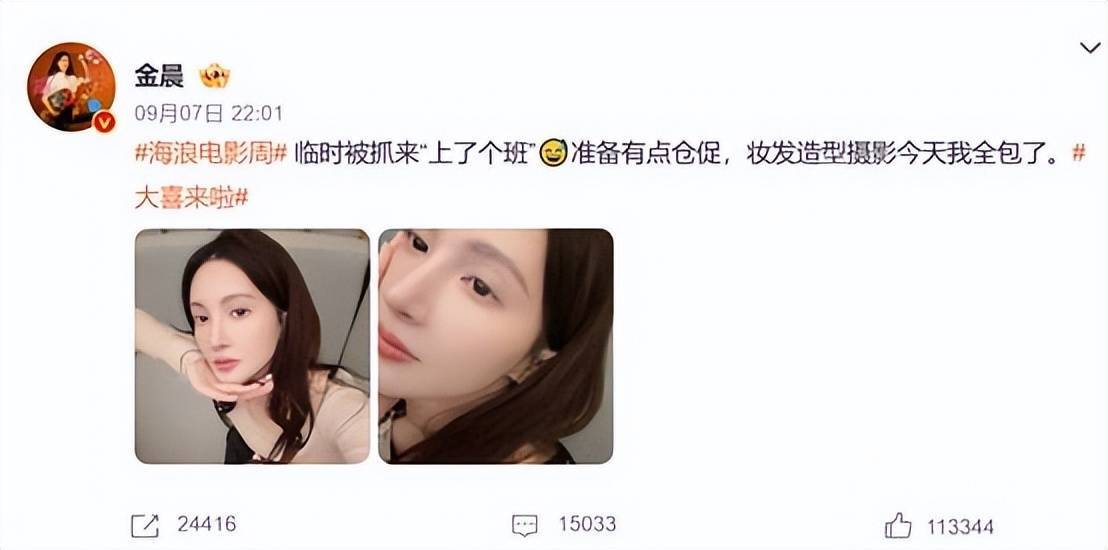Screen dimensions: 1108x550
Task: Open the poster's round profile avatar
Action: pyautogui.click(x=71, y=86)
